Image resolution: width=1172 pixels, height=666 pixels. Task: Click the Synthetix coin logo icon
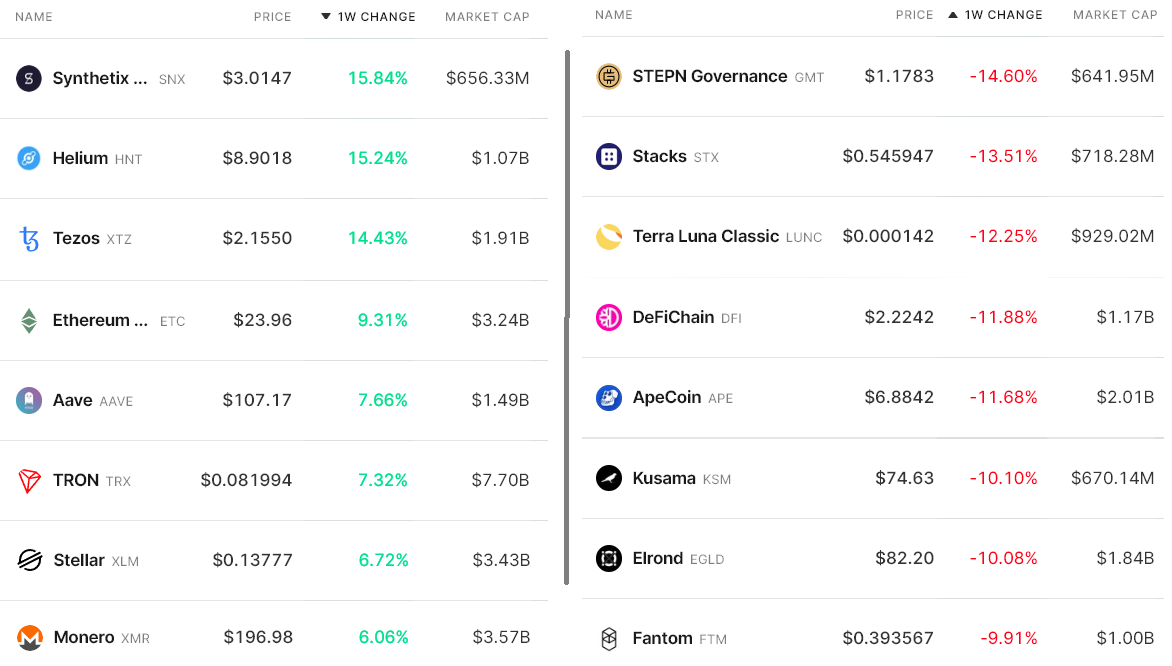click(29, 79)
